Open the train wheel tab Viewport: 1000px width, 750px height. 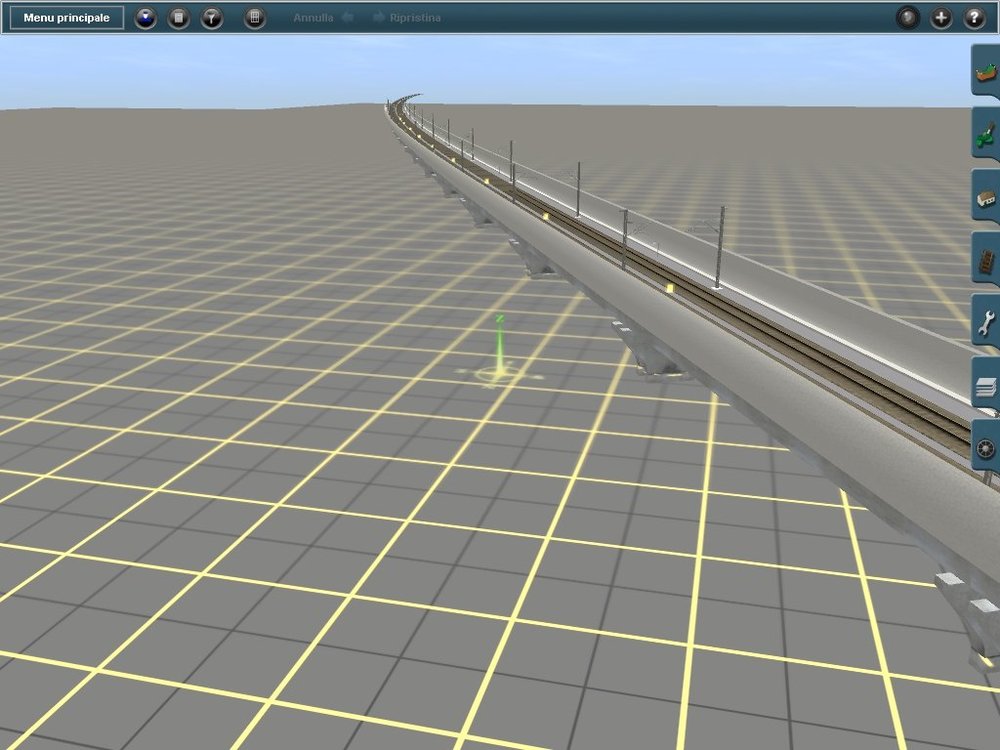click(985, 446)
